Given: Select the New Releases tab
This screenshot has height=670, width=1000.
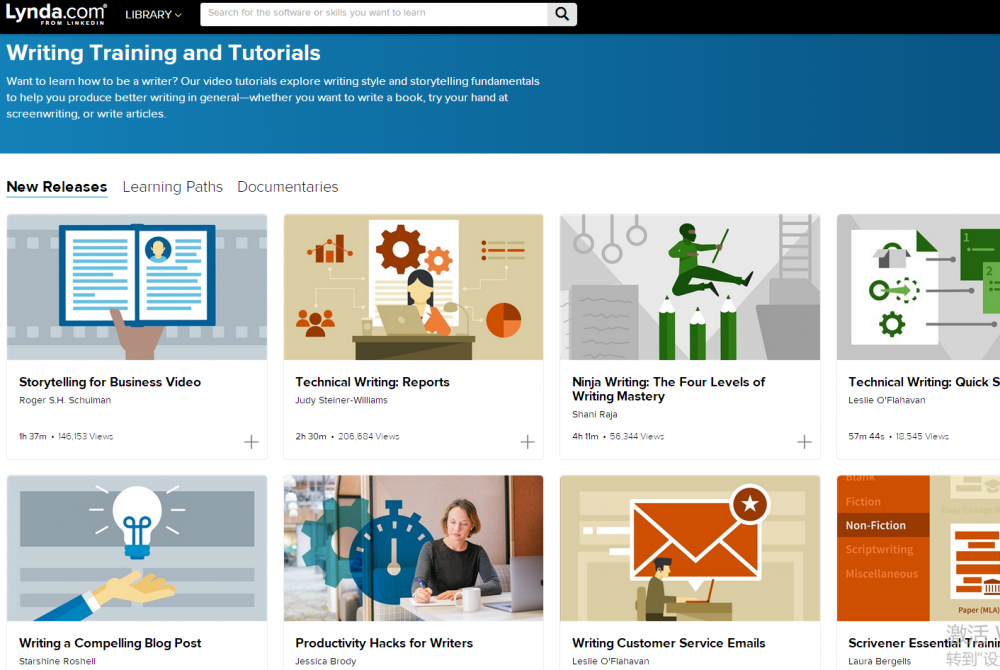Looking at the screenshot, I should pyautogui.click(x=57, y=187).
